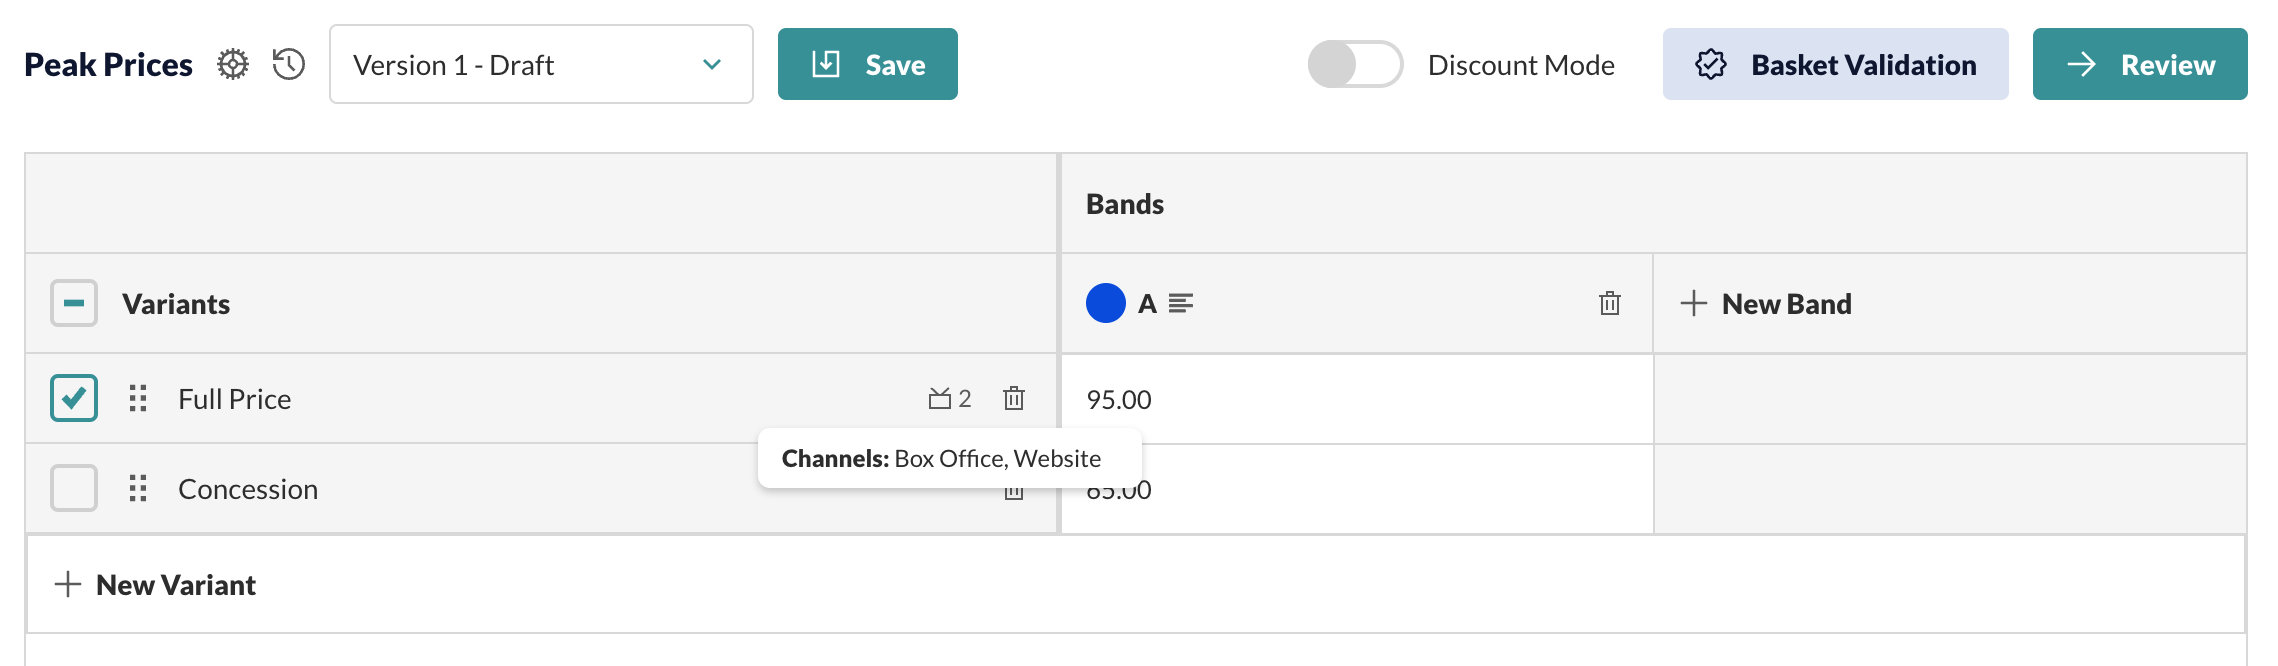
Task: Check the Concession checkbox
Action: click(x=74, y=488)
